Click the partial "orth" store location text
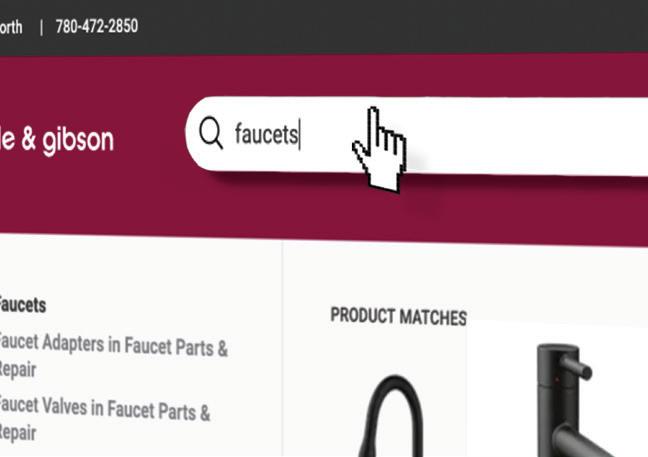 pos(11,27)
